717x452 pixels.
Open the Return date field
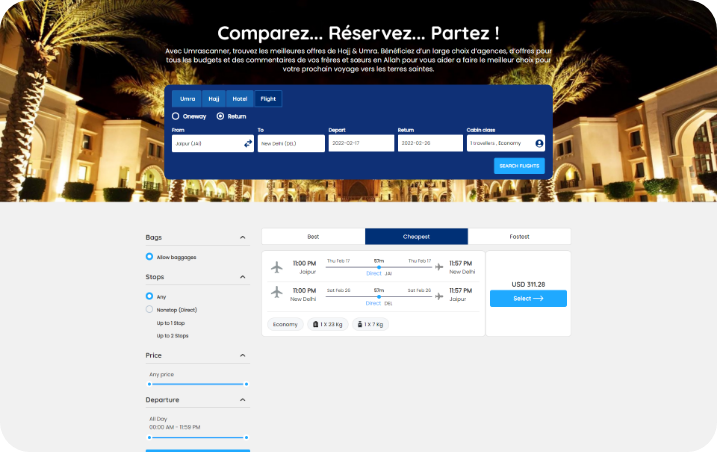tap(430, 143)
